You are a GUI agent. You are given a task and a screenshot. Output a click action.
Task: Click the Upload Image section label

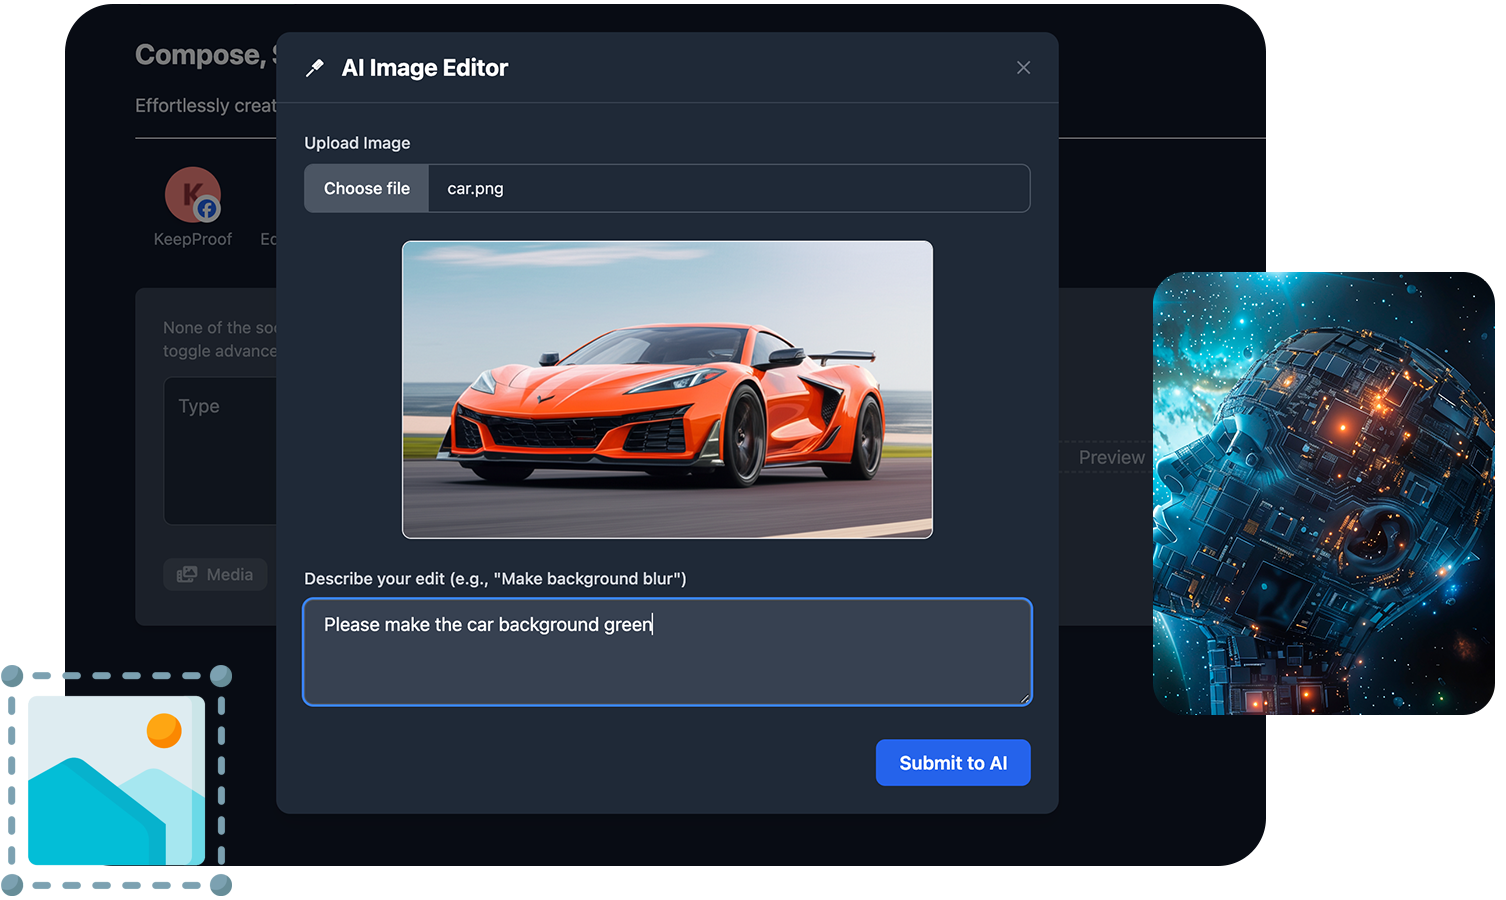click(357, 142)
